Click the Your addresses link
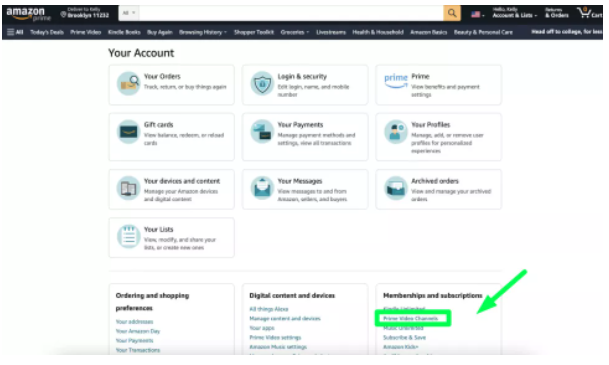 134,322
